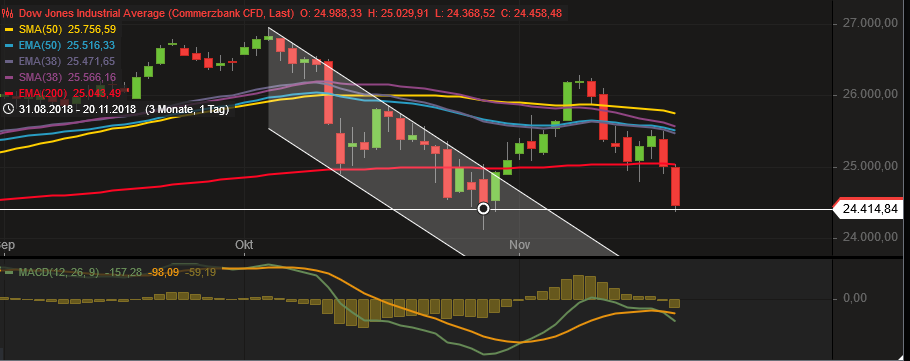
Task: Click the magenta color swatch of SMA(38)
Action: (x=9, y=77)
